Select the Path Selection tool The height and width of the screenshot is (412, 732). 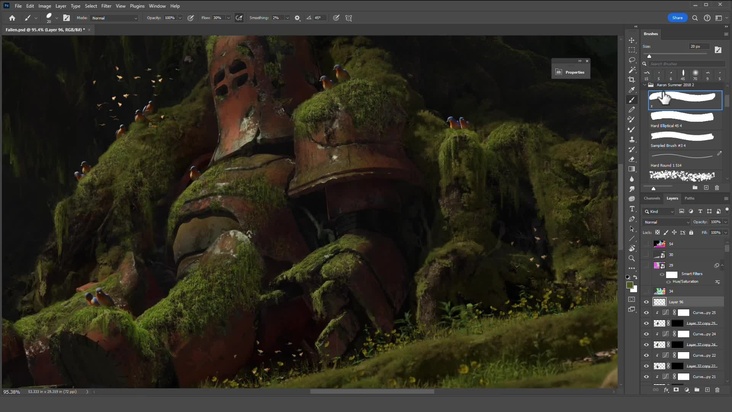click(x=632, y=229)
